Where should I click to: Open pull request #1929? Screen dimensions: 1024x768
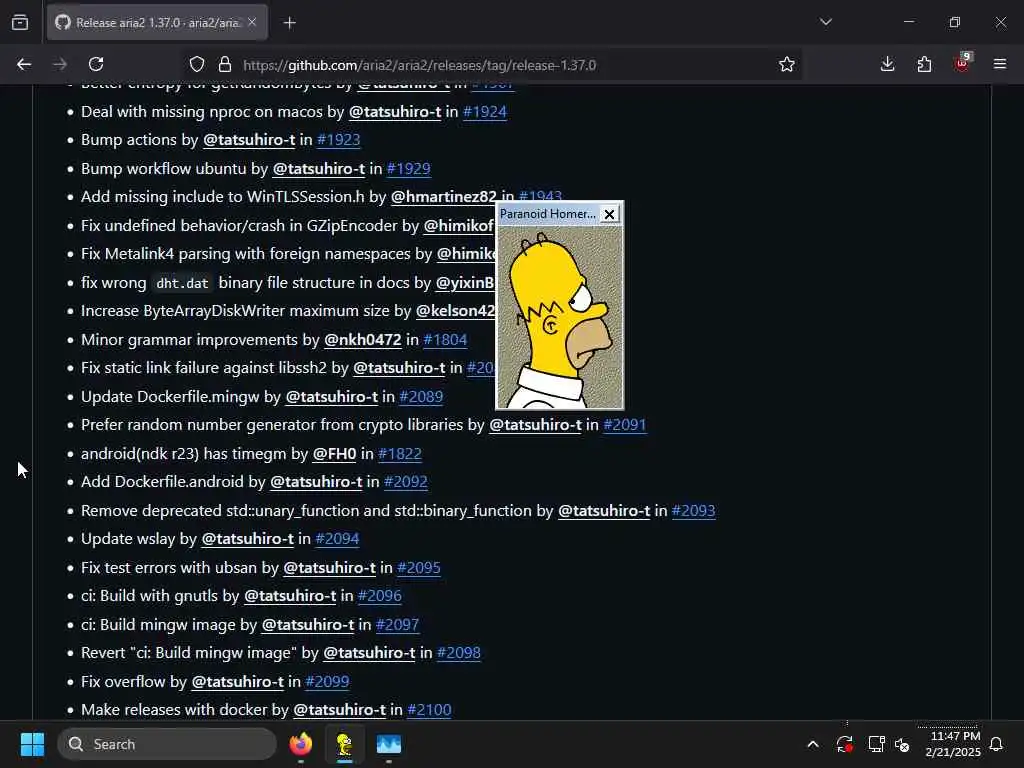pos(409,168)
